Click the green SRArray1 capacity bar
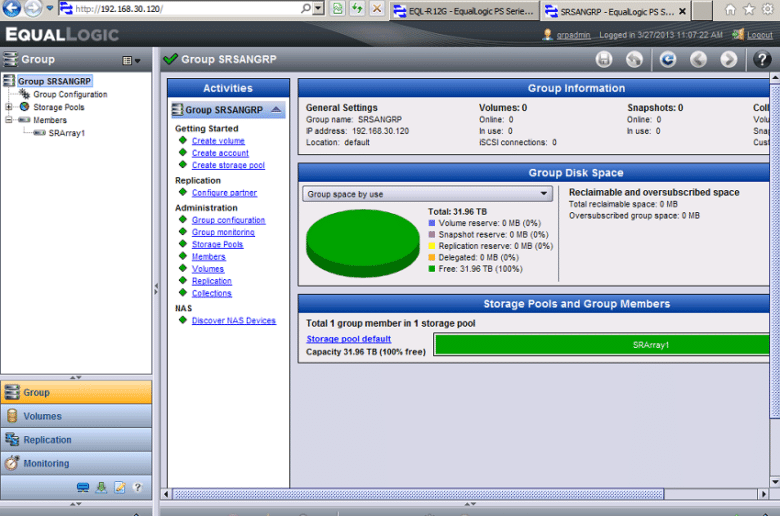Screen dimensions: 780x516 click(x=602, y=344)
